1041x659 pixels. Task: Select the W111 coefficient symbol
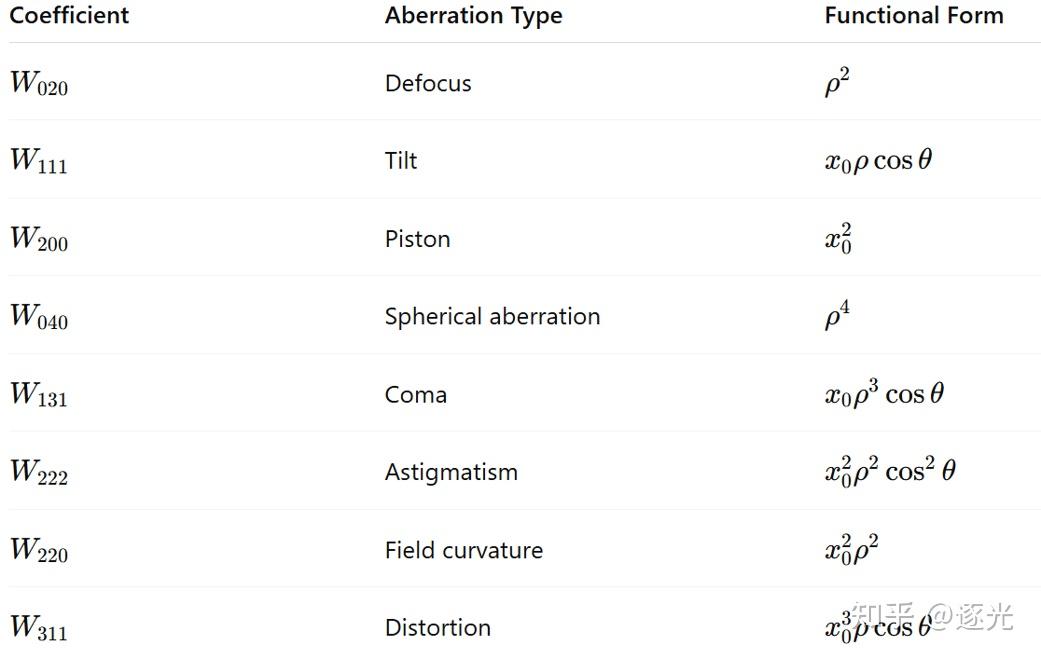pyautogui.click(x=39, y=162)
